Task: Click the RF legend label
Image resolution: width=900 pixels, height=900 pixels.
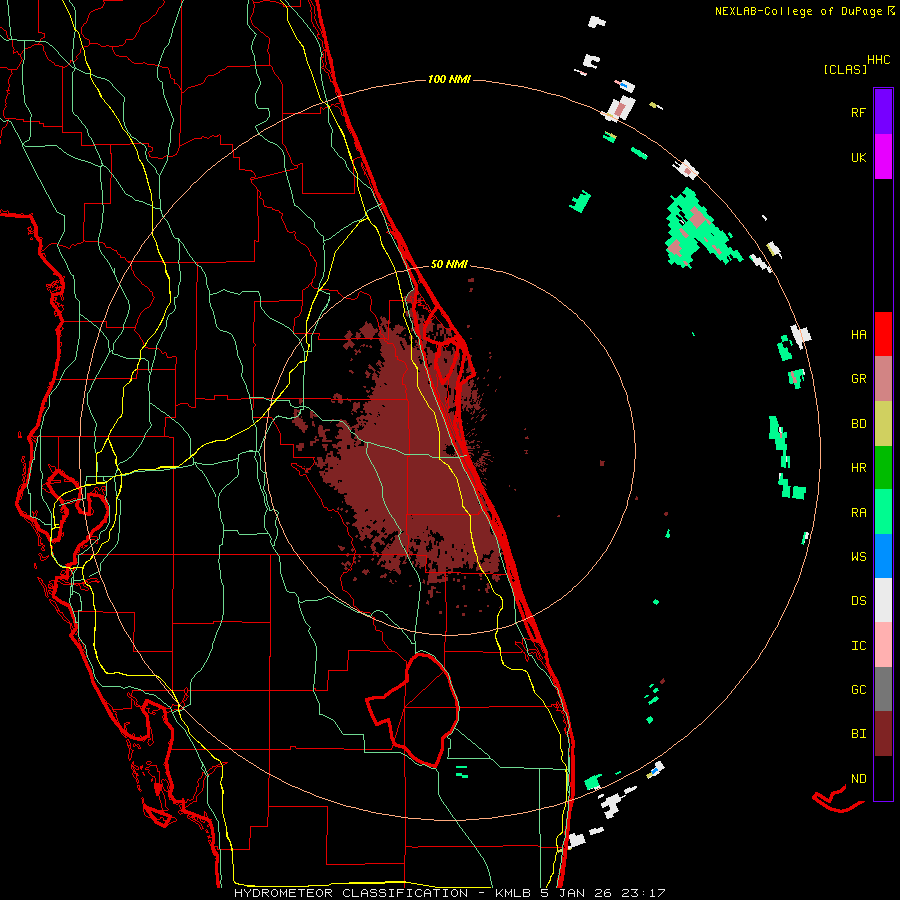Action: [x=858, y=112]
